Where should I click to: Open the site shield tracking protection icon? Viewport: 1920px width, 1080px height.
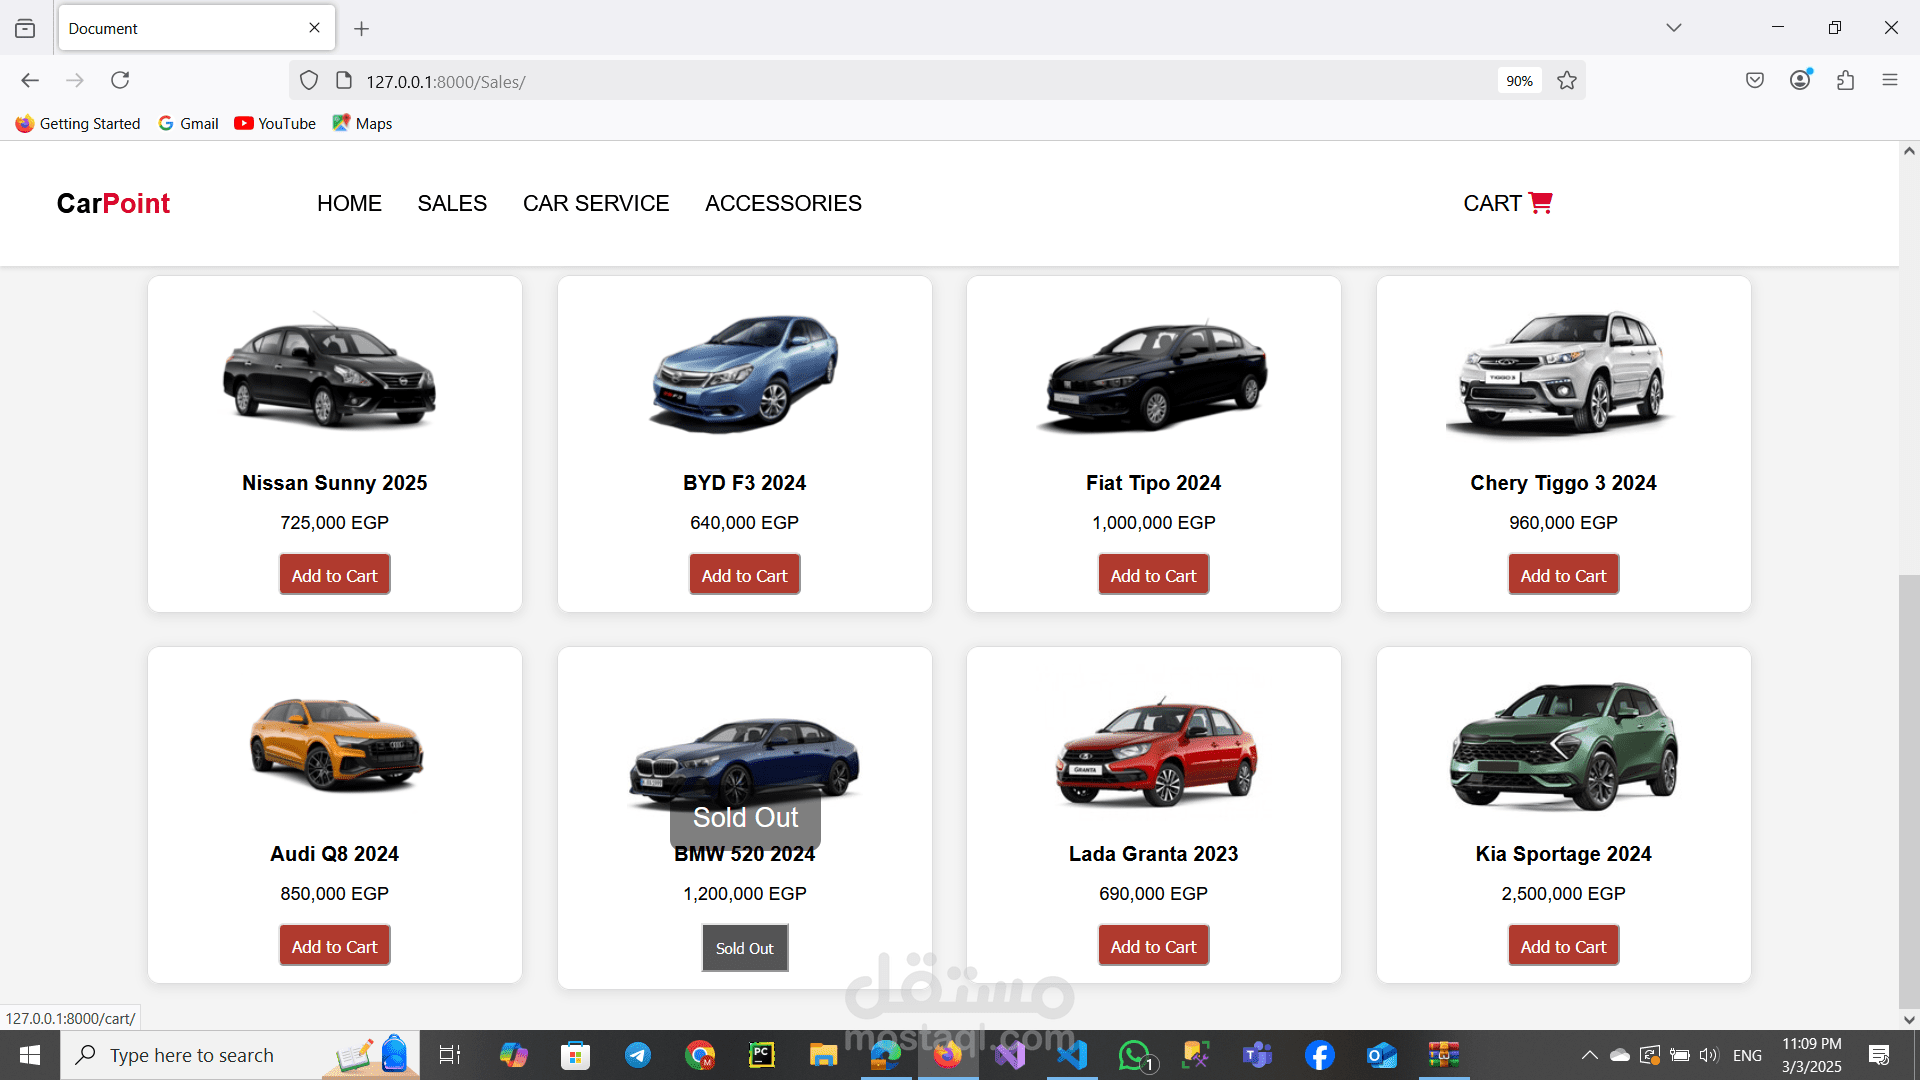pos(309,81)
